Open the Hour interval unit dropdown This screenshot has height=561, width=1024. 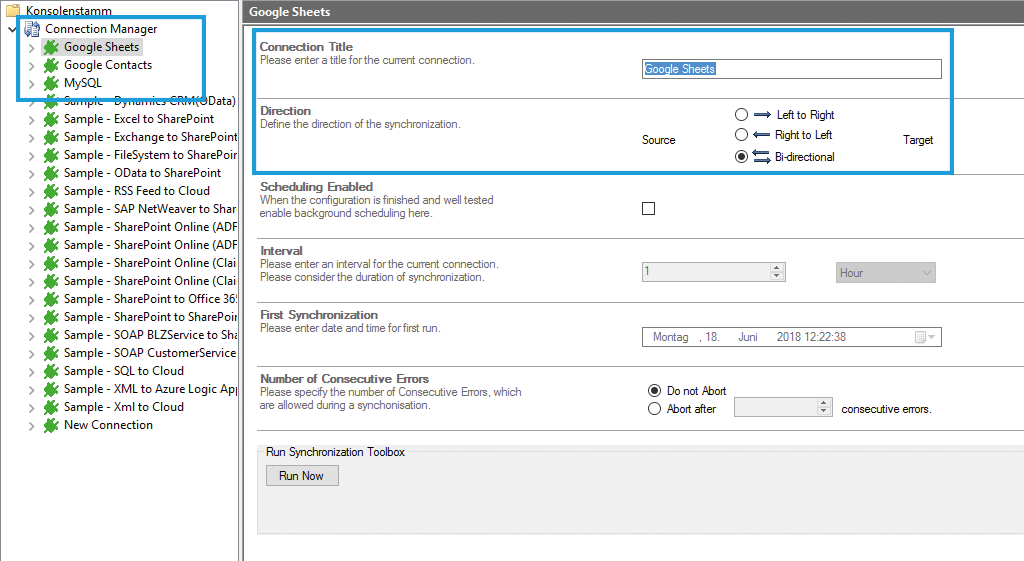[885, 273]
